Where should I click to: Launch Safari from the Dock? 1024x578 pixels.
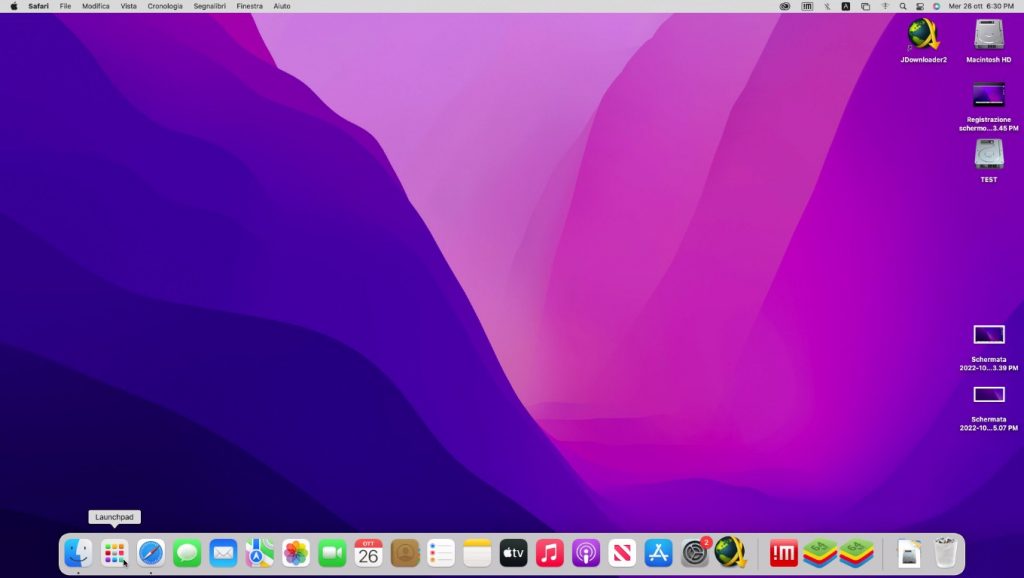pyautogui.click(x=151, y=554)
